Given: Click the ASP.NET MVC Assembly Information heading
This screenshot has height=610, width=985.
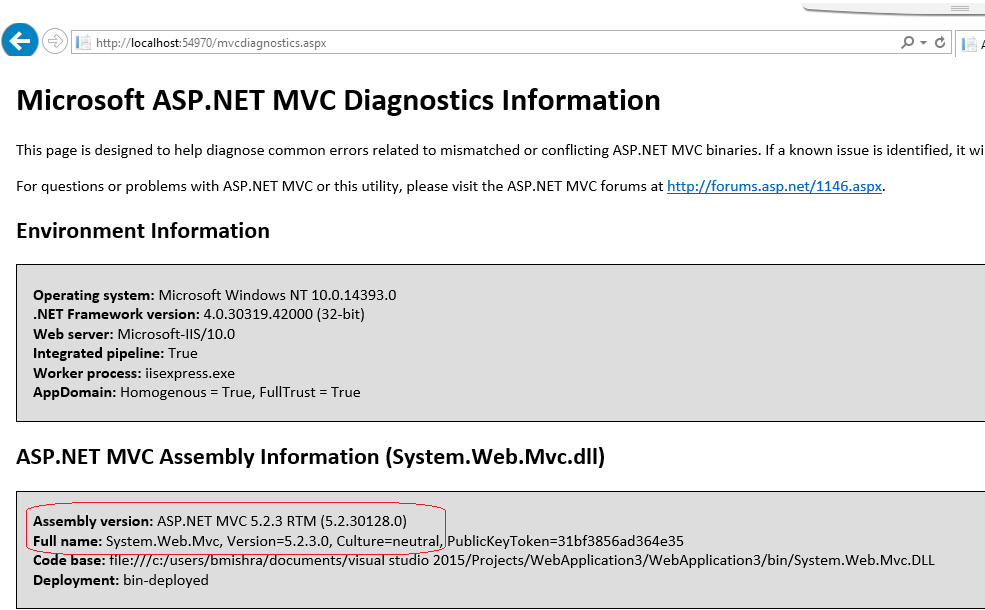Looking at the screenshot, I should 310,457.
